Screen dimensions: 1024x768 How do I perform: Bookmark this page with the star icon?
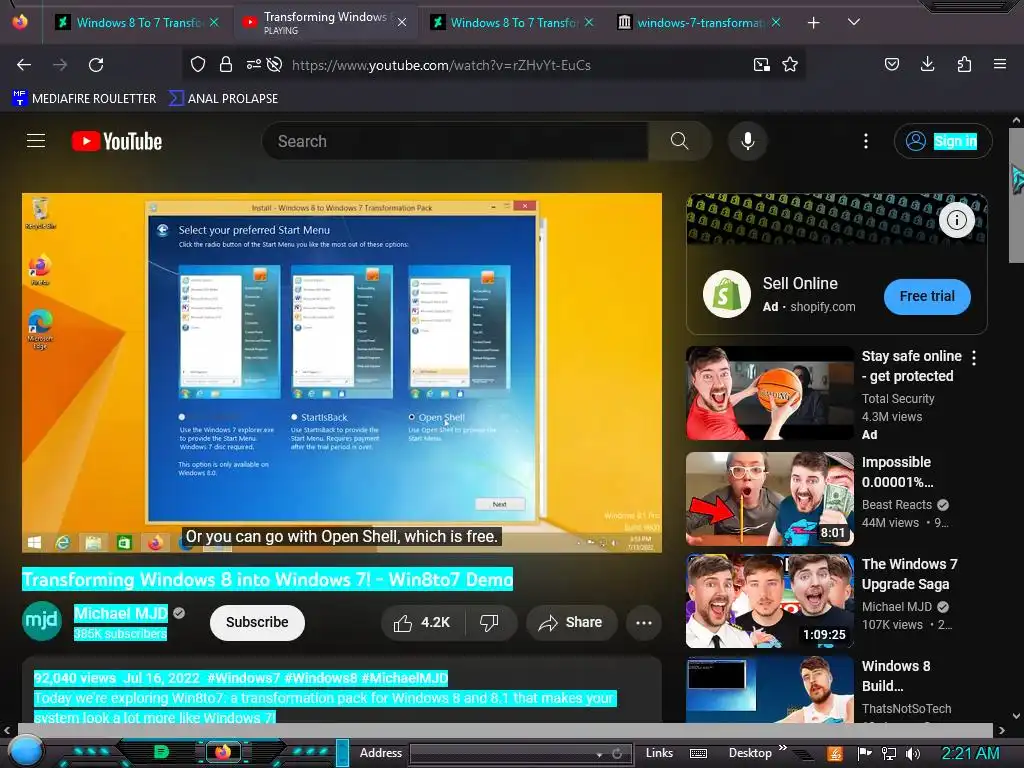[790, 64]
